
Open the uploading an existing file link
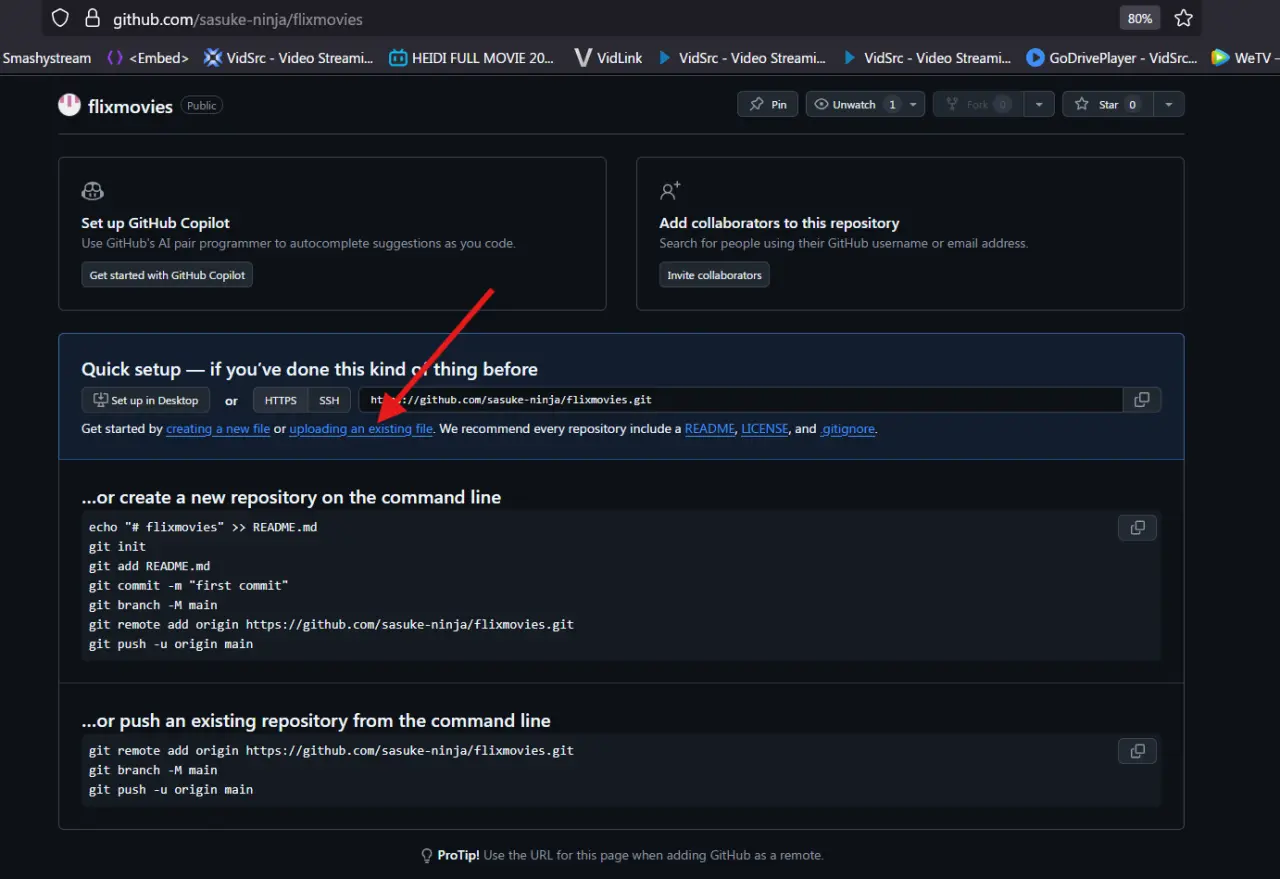361,429
